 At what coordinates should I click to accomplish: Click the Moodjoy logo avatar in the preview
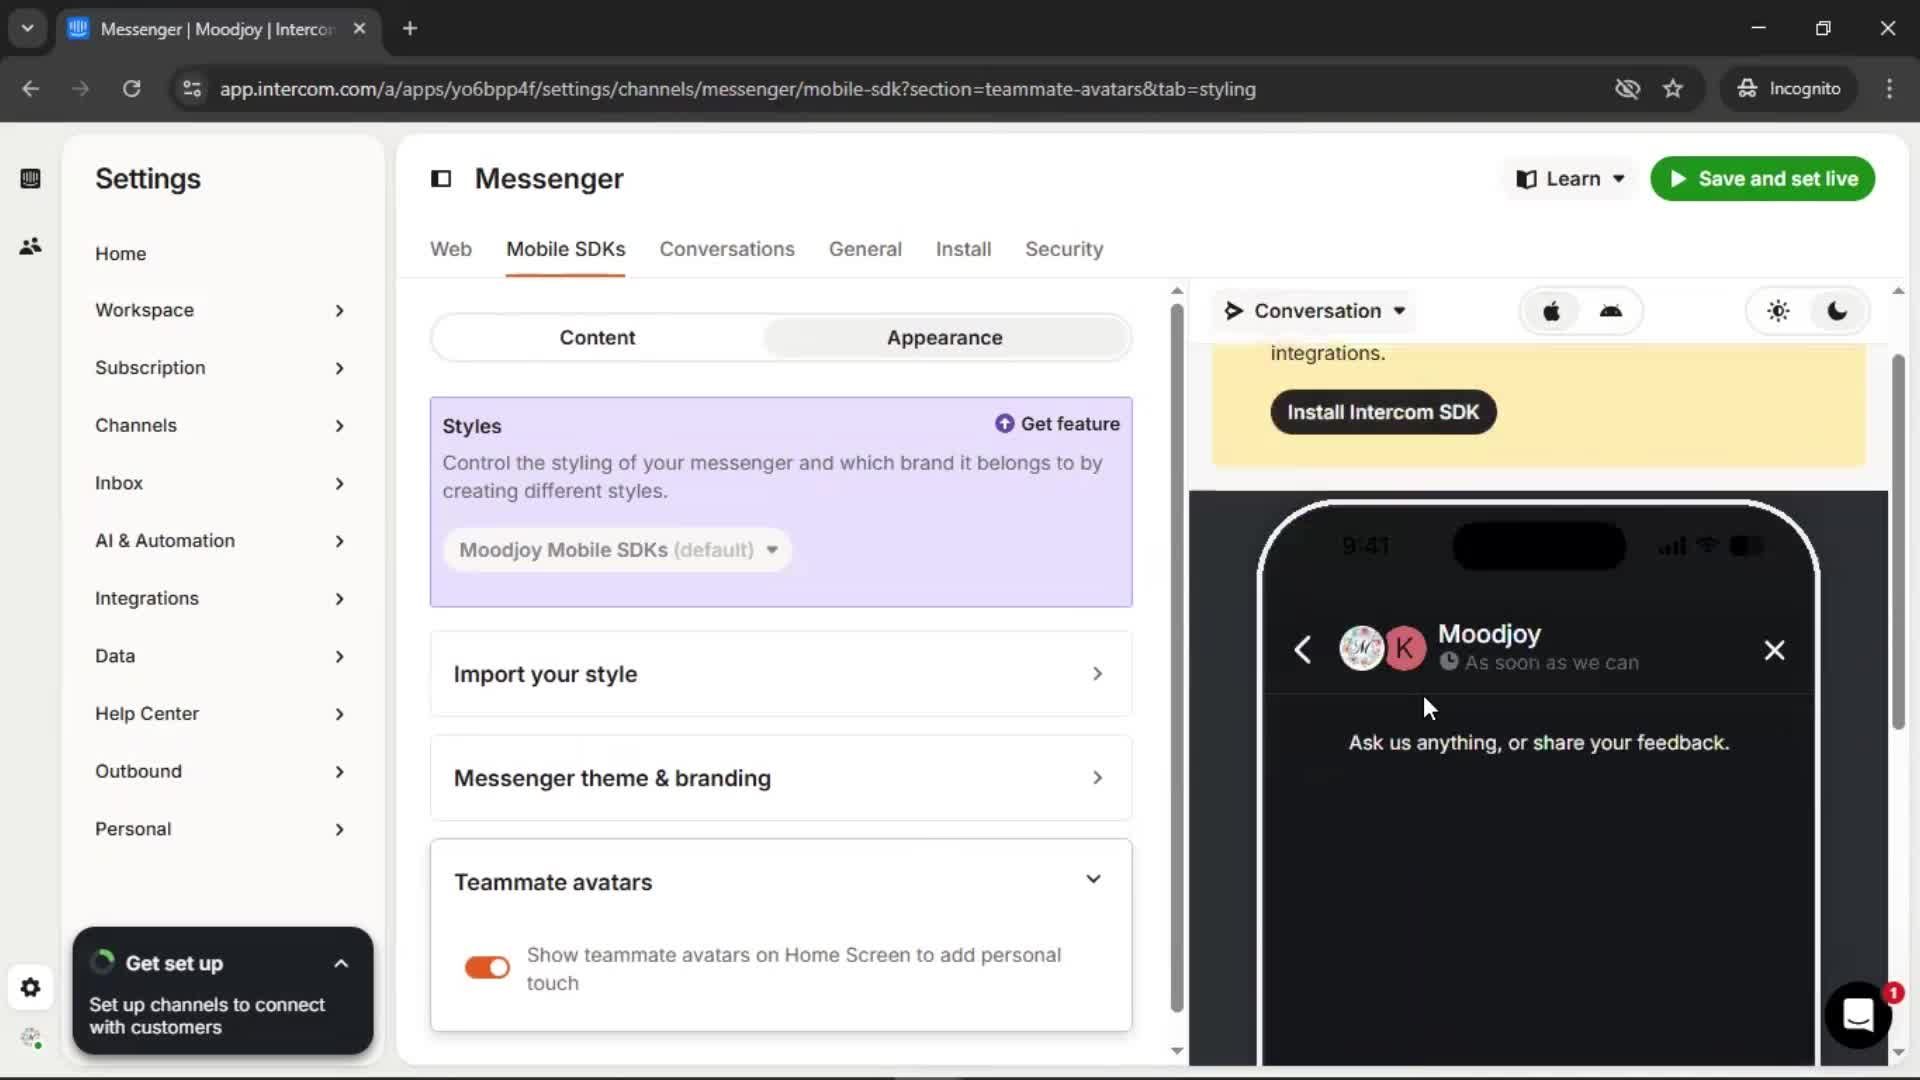1361,649
